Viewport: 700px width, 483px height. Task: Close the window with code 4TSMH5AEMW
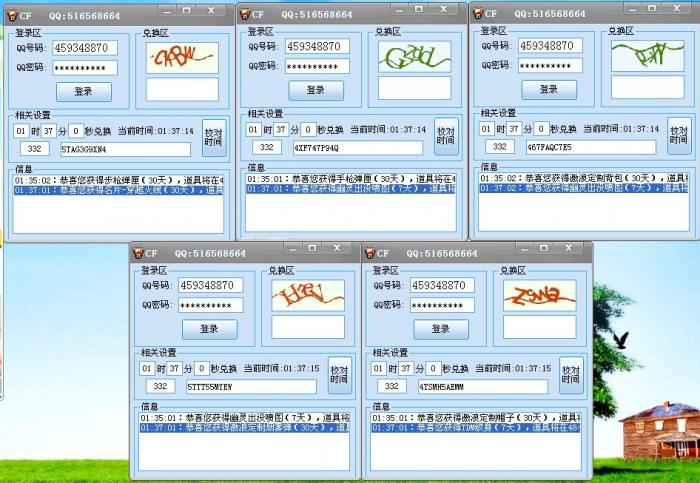tap(568, 248)
